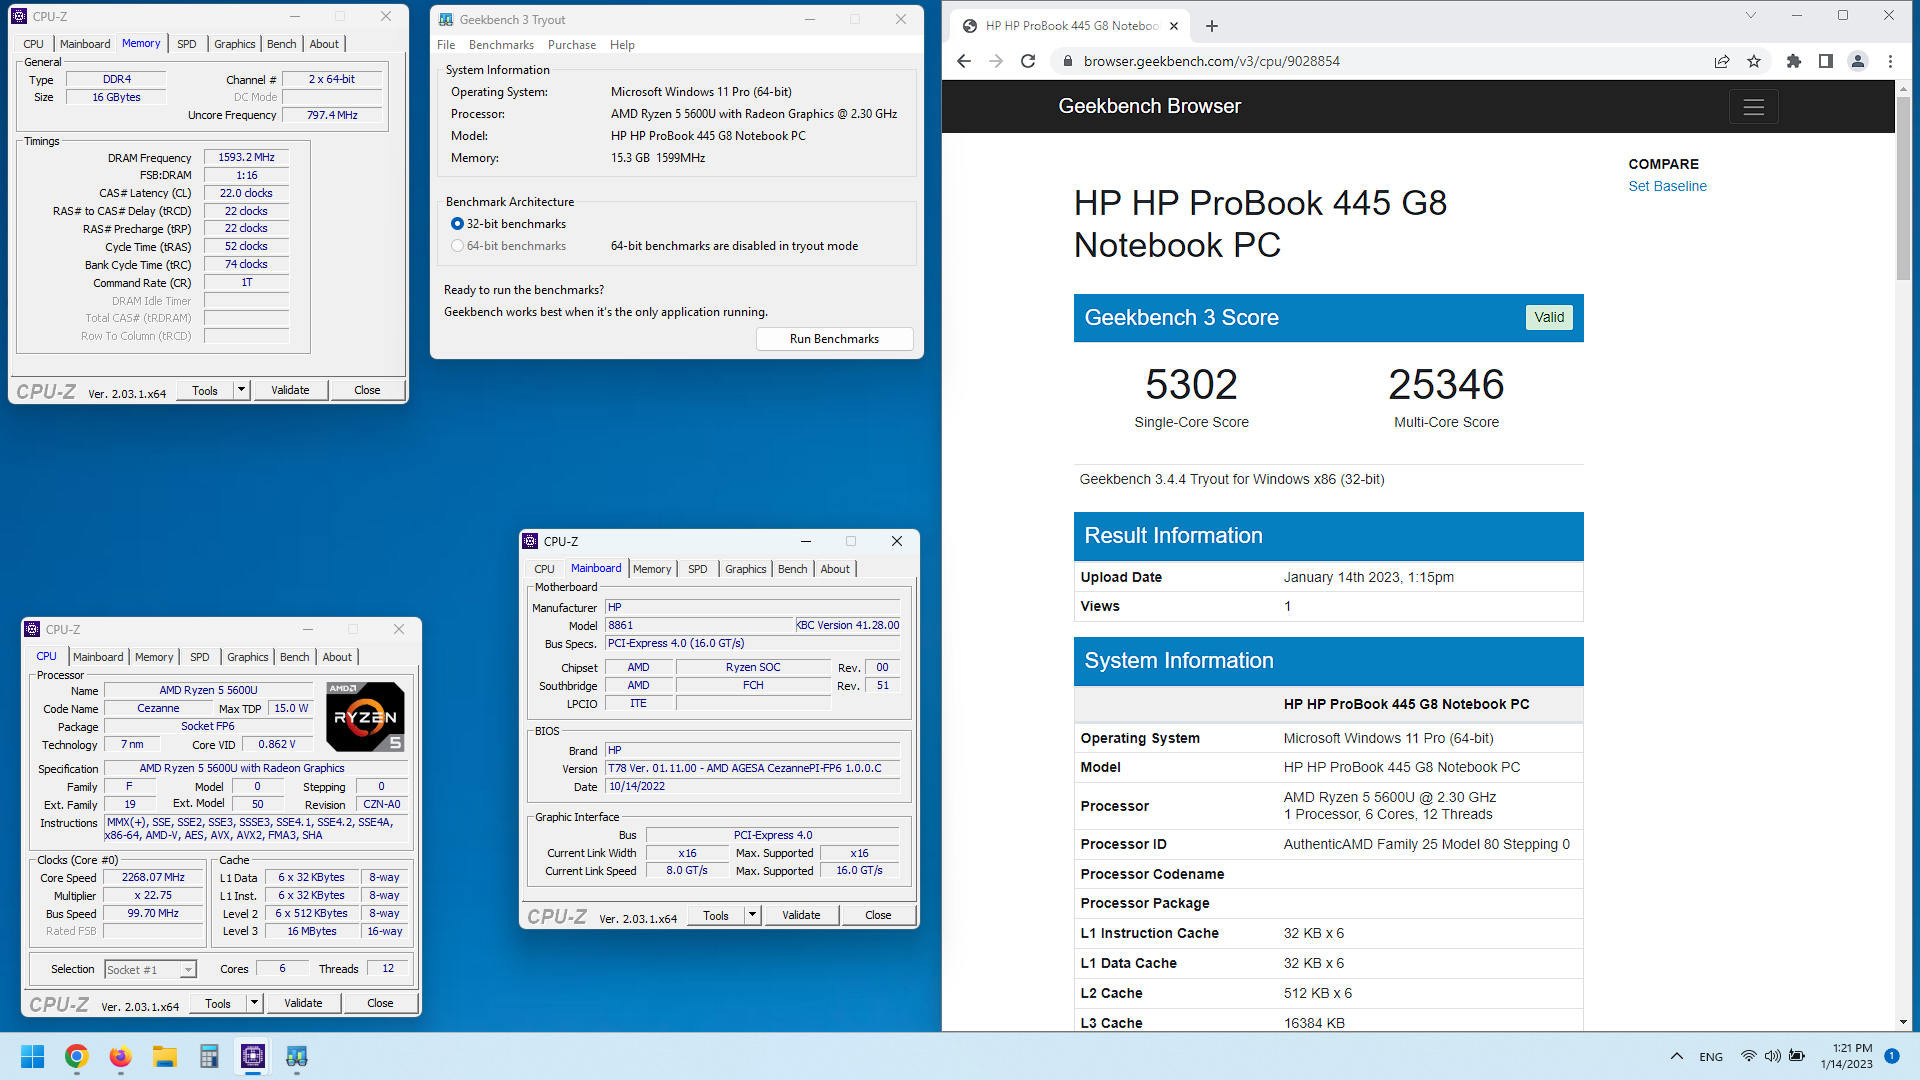Click Close in CPU-Z Memory window
The width and height of the screenshot is (1920, 1080).
pos(367,390)
